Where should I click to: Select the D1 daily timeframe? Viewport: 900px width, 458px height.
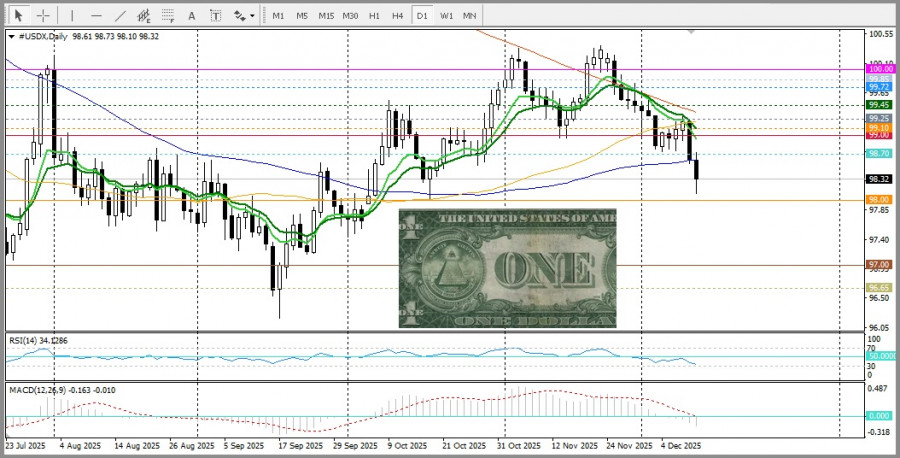tap(422, 15)
